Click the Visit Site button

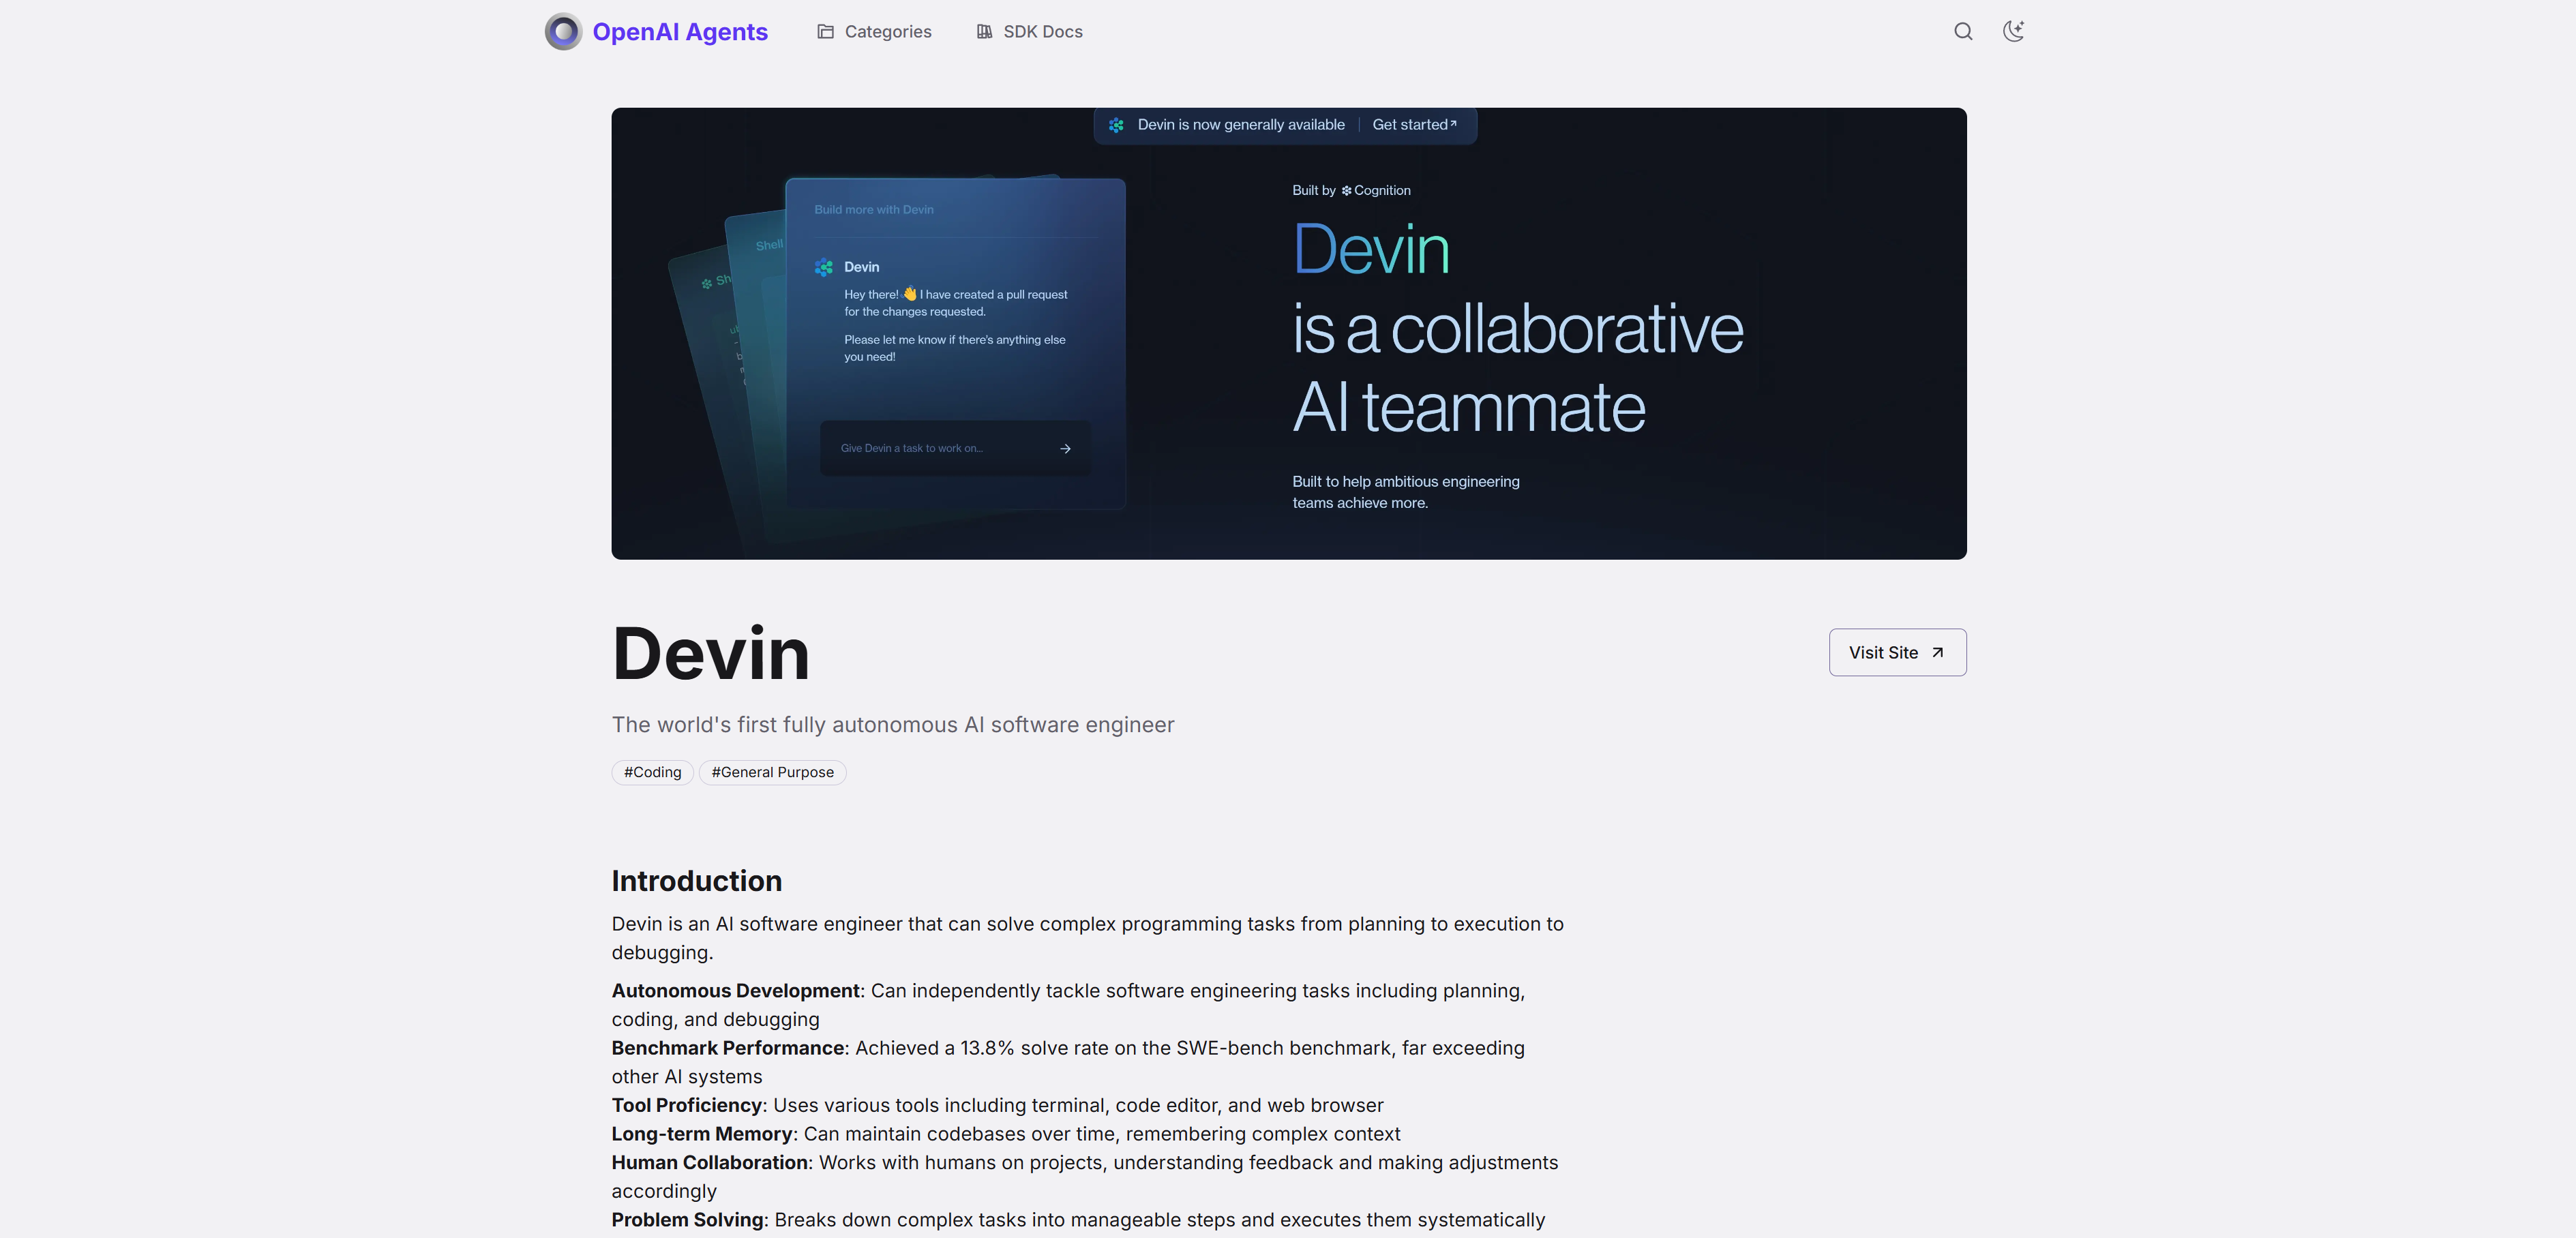click(x=1897, y=652)
